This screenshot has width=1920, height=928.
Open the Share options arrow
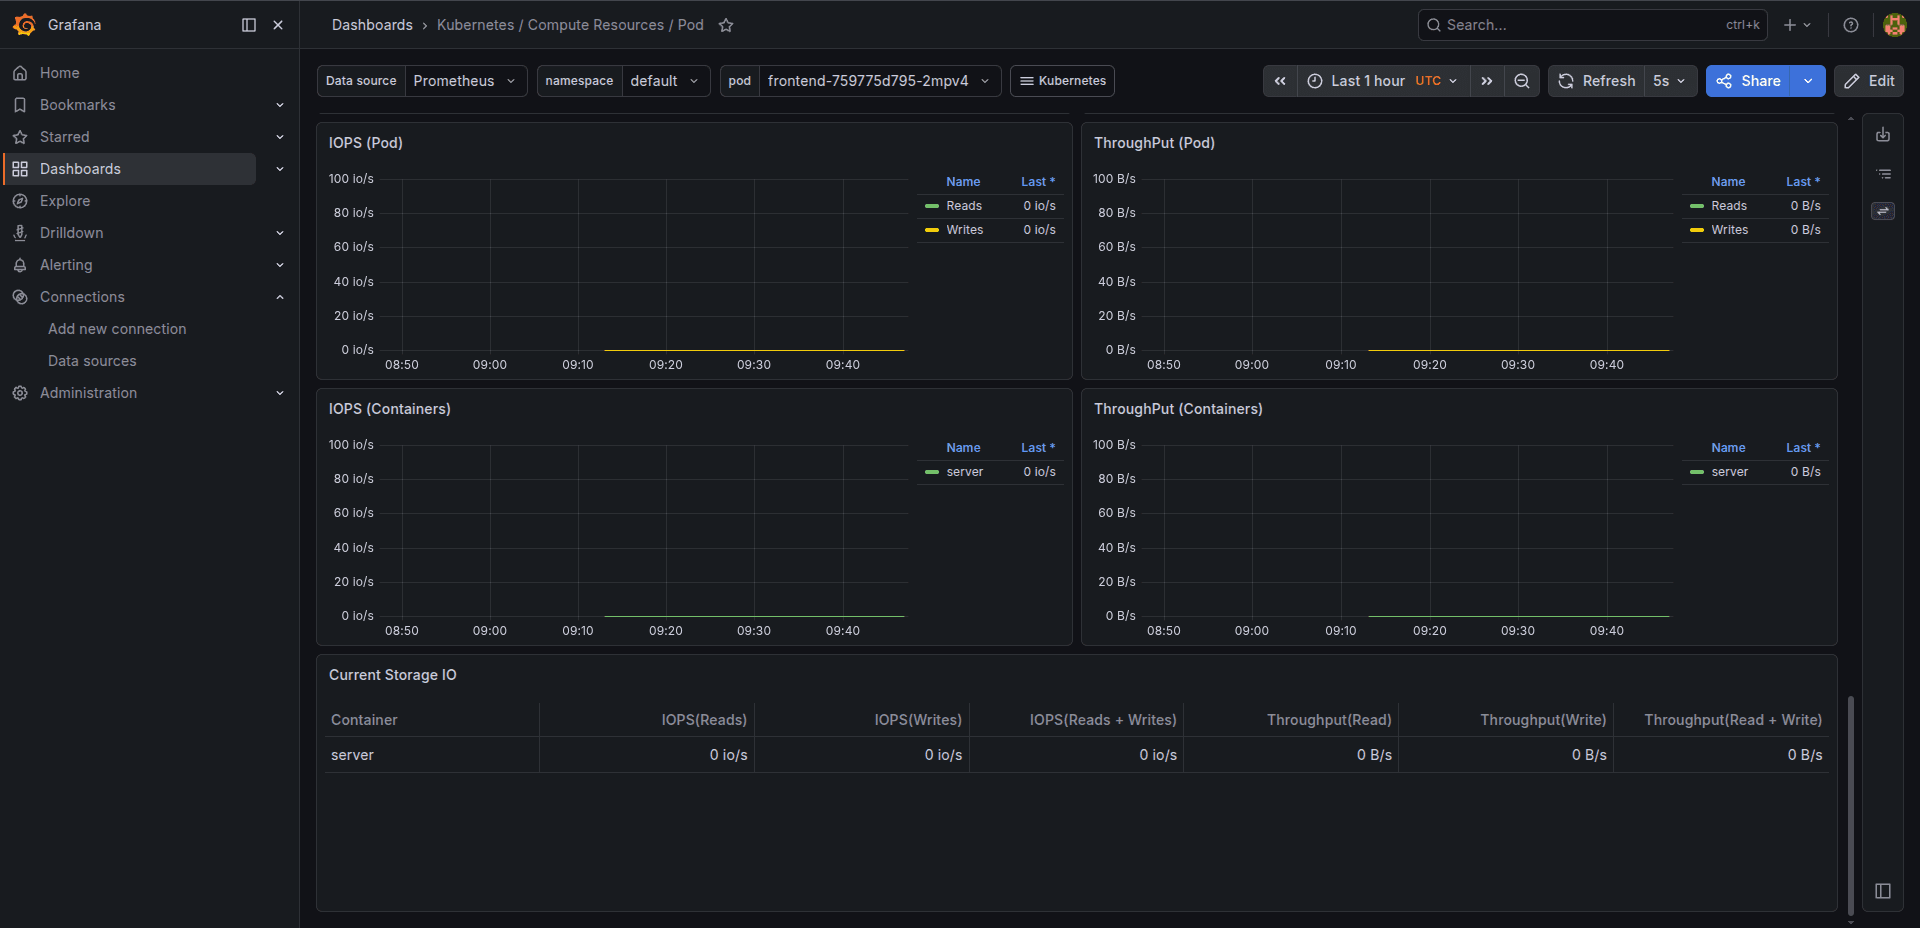click(x=1808, y=81)
